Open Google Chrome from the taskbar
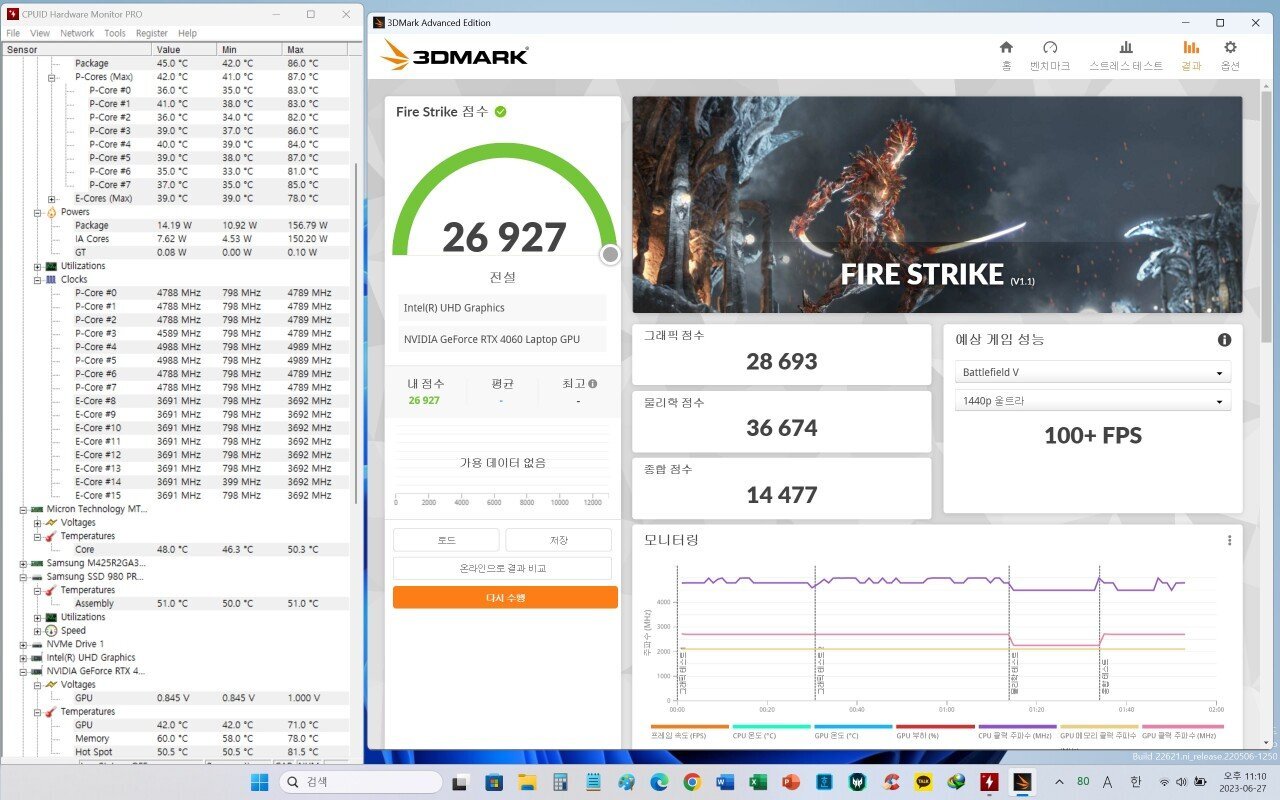The width and height of the screenshot is (1280, 800). click(692, 782)
